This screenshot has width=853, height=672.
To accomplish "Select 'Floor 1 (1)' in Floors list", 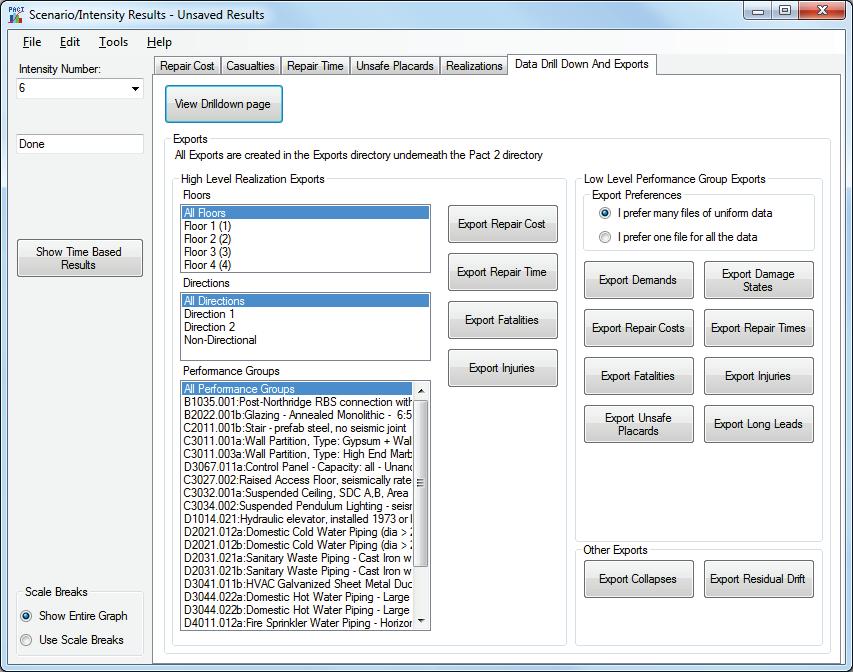I will tap(305, 226).
